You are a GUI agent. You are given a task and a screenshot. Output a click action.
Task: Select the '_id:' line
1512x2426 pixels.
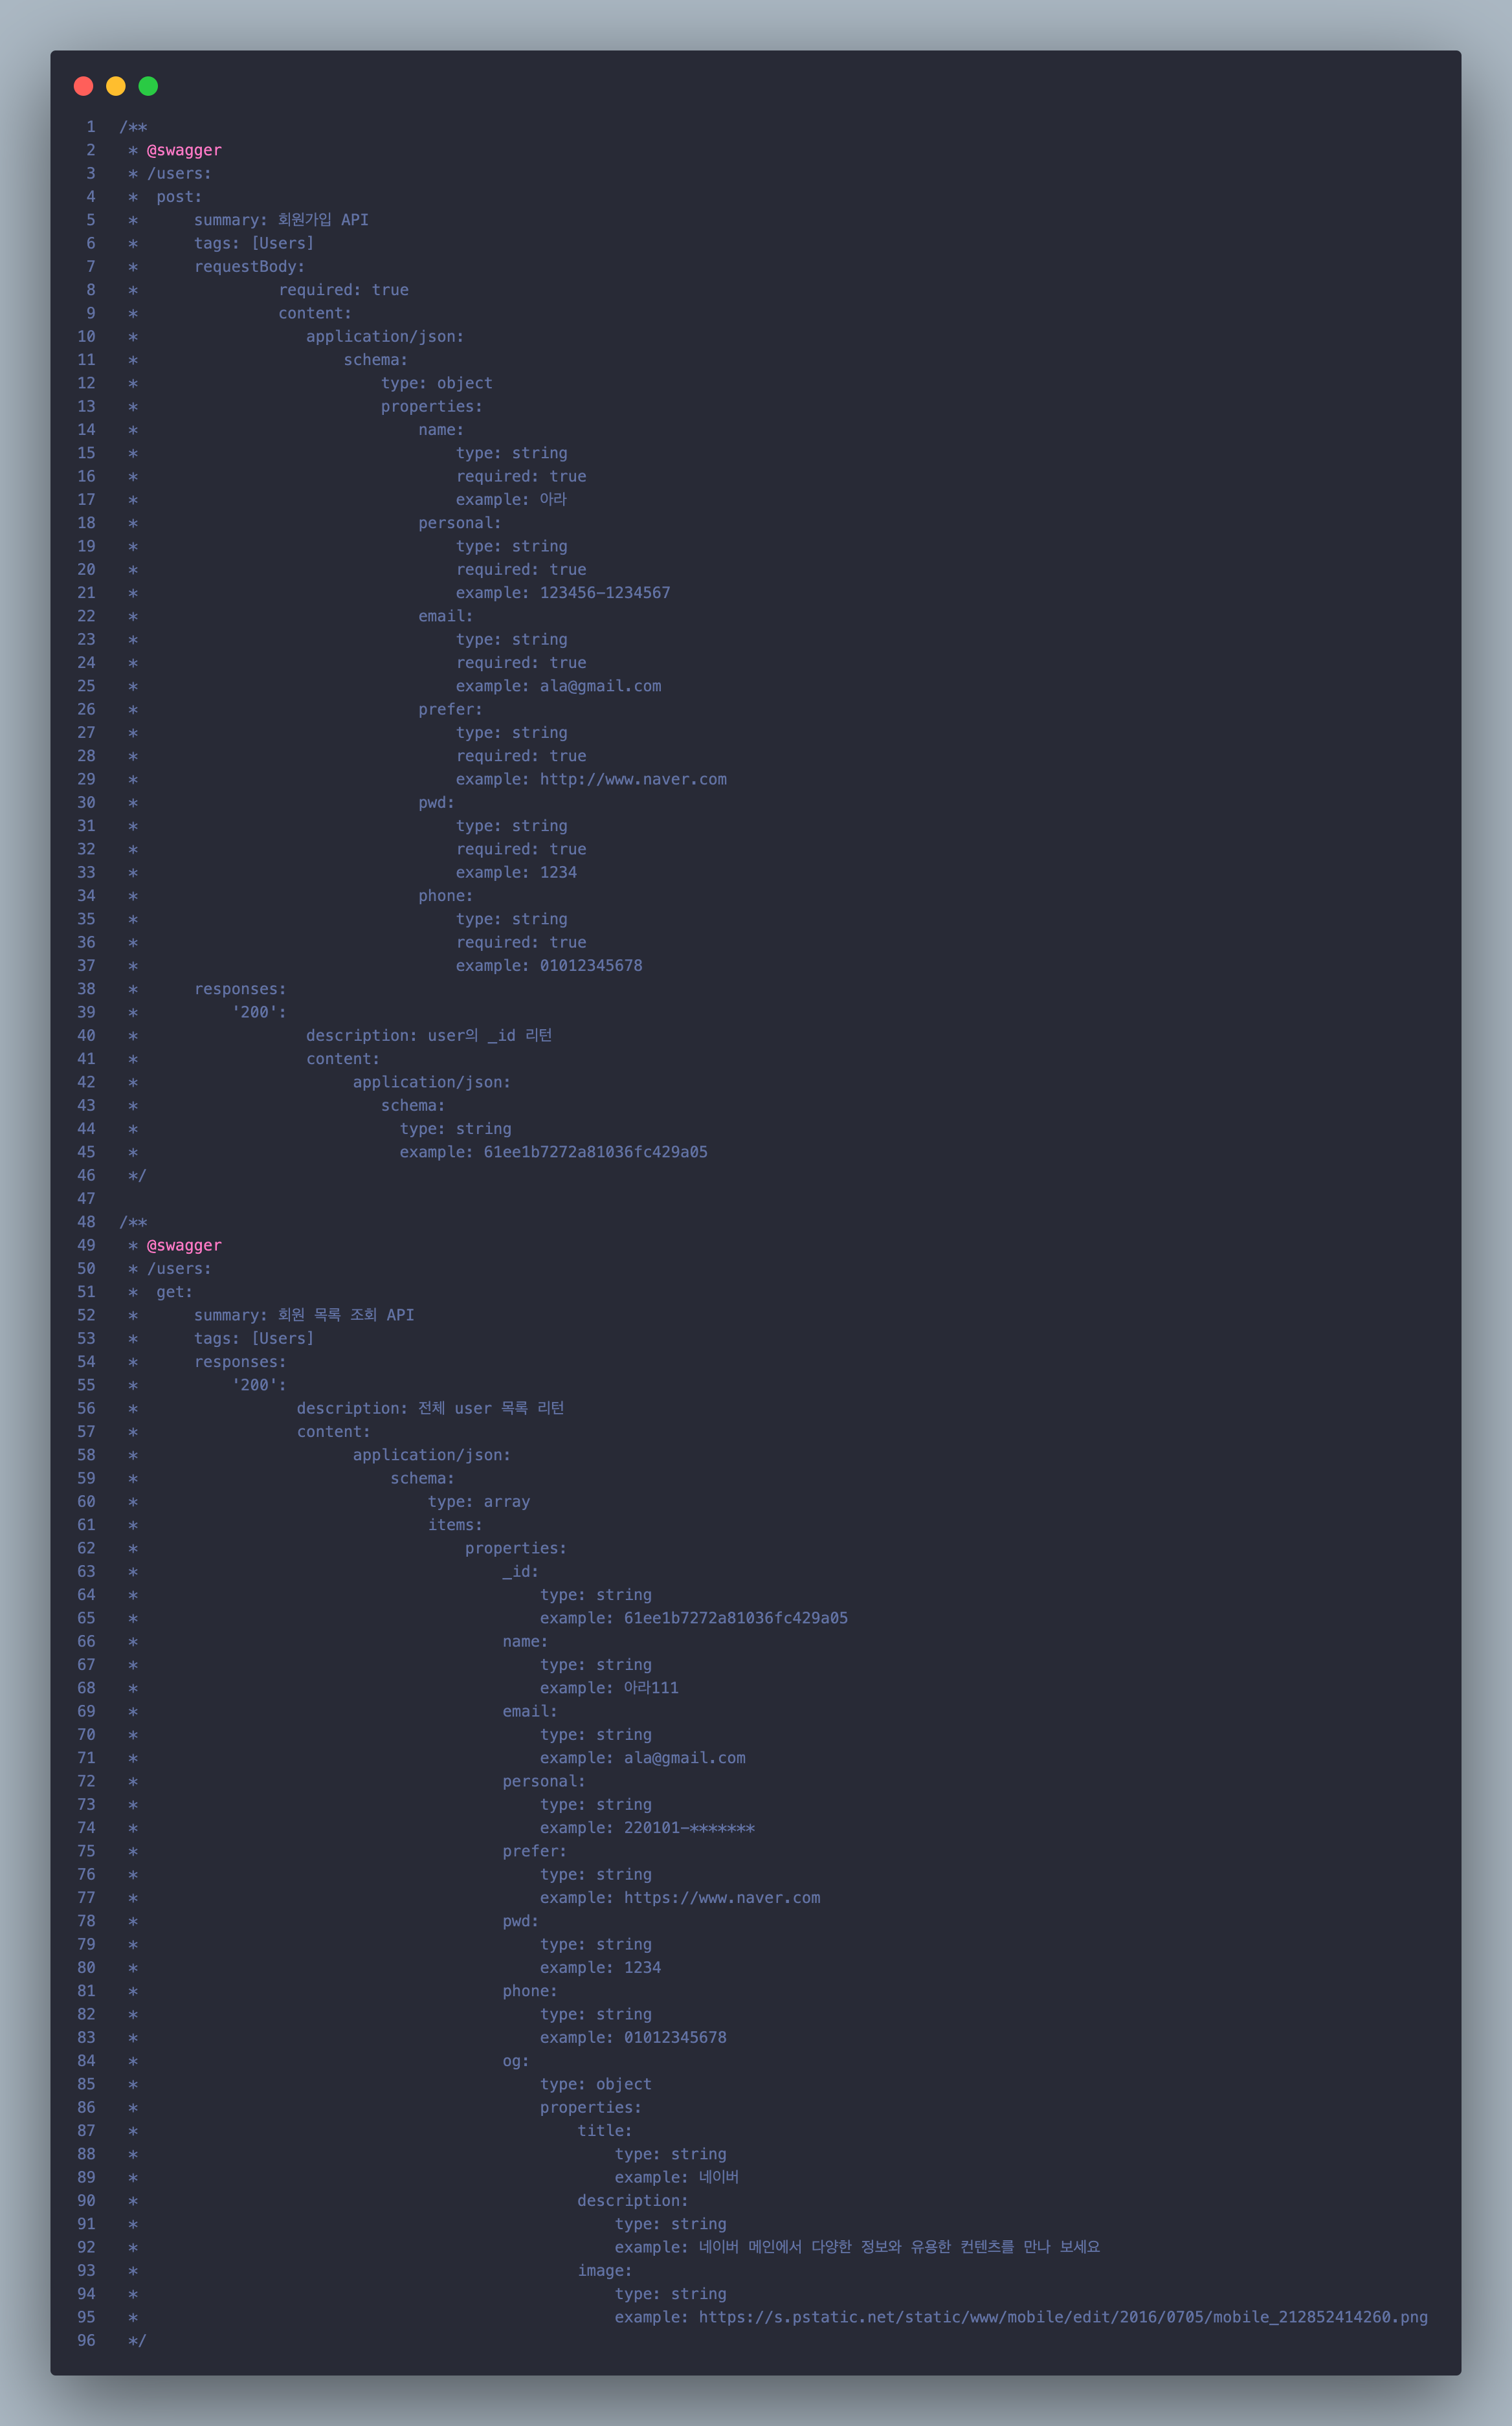(x=520, y=1572)
